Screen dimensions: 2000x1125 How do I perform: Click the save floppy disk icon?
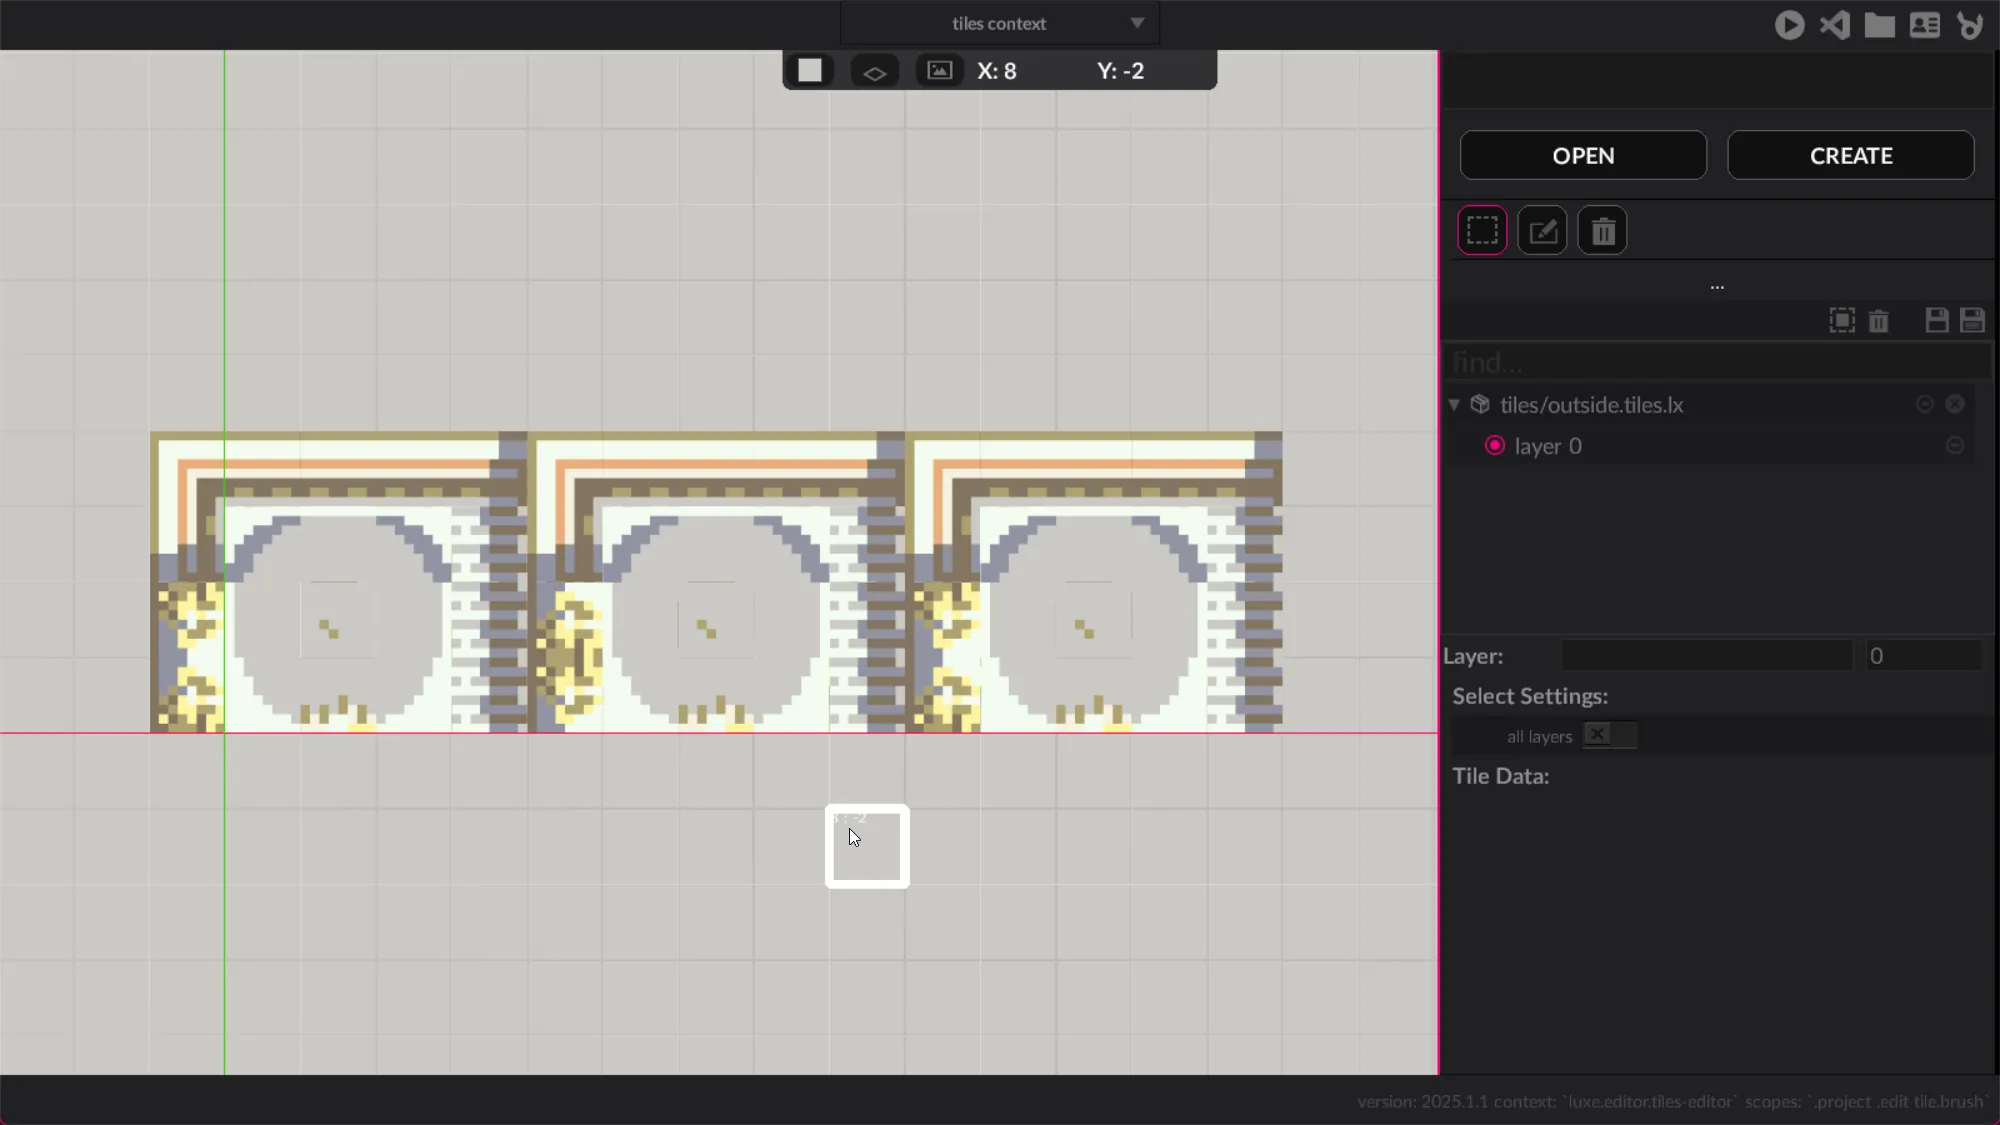[x=1937, y=320]
